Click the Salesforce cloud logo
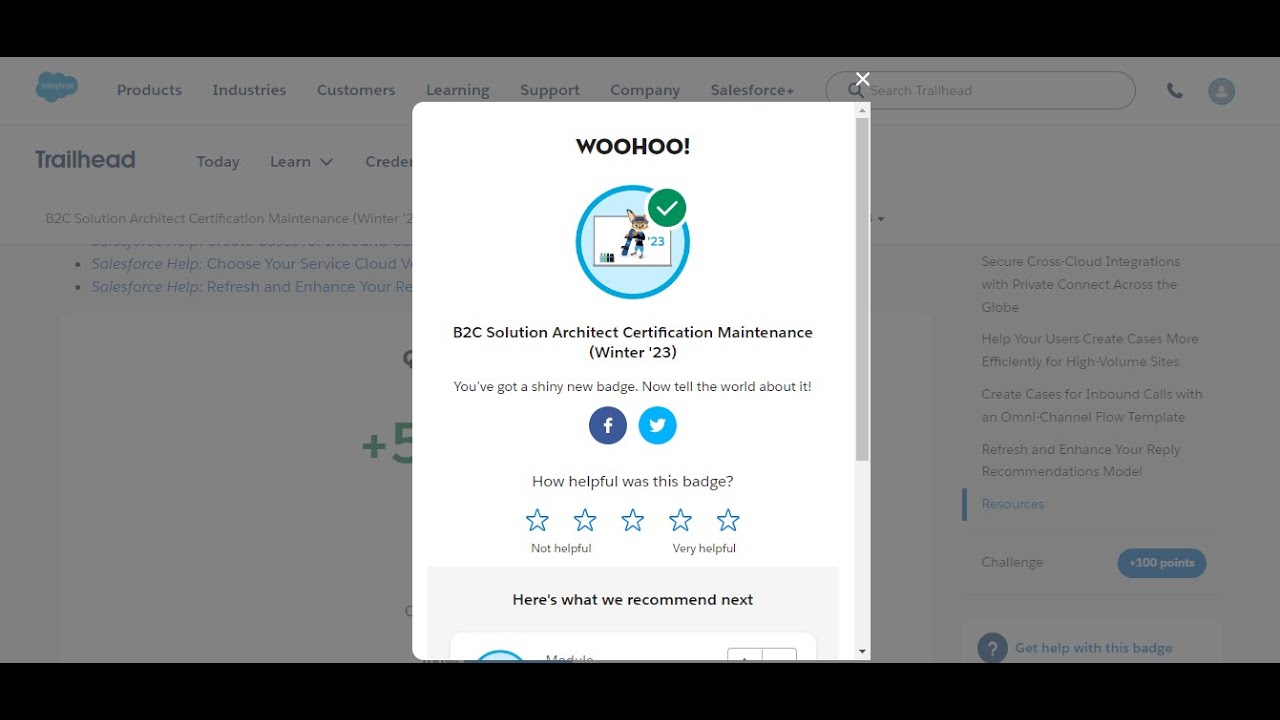 click(x=57, y=87)
